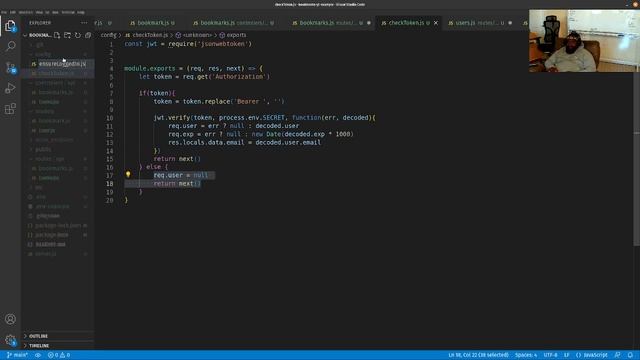Screen dimensions: 640x360
Task: Open the Extensions view
Action: tap(10, 109)
